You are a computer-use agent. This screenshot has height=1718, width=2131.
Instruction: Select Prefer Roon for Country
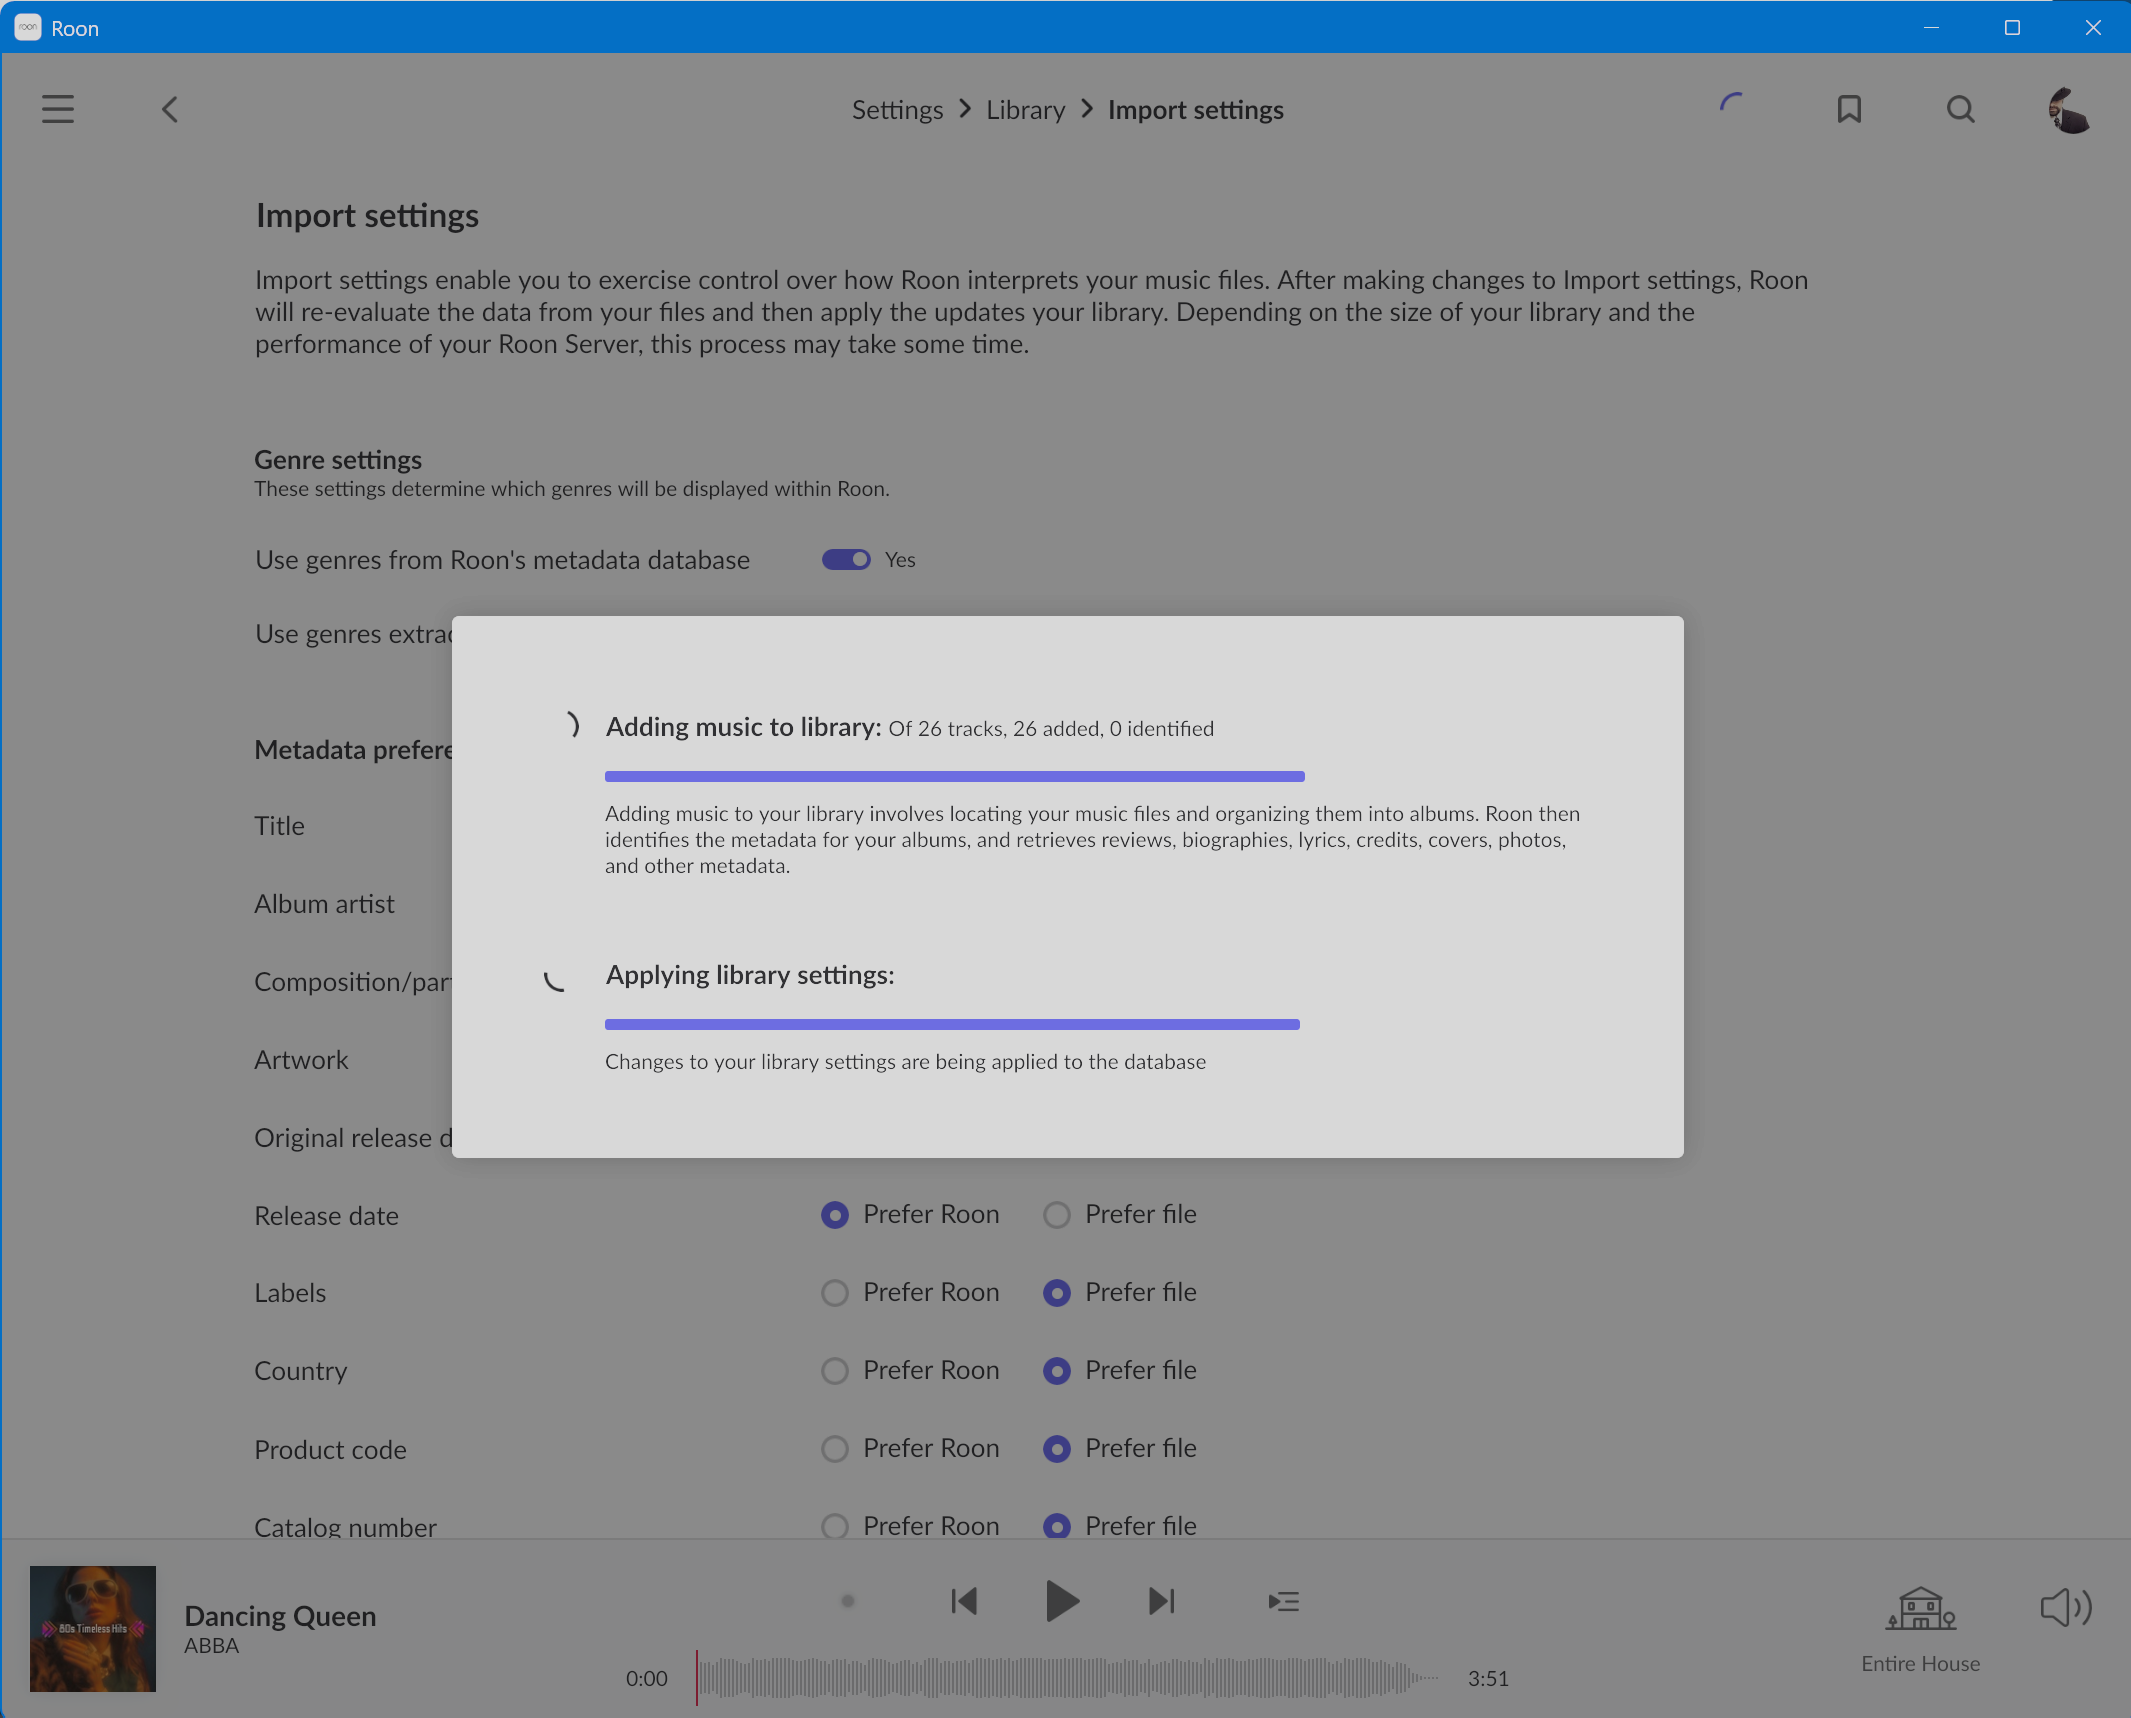tap(835, 1371)
